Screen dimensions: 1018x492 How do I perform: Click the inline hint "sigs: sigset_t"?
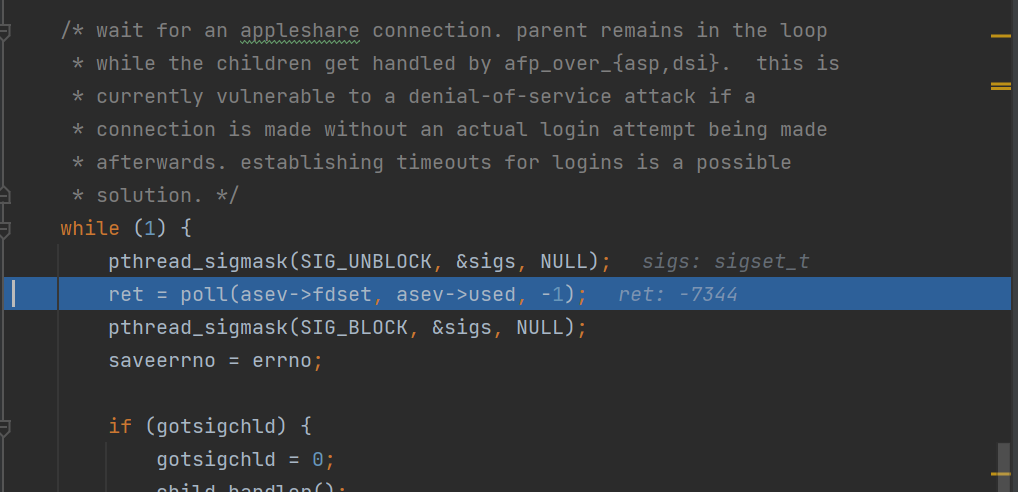click(x=726, y=262)
